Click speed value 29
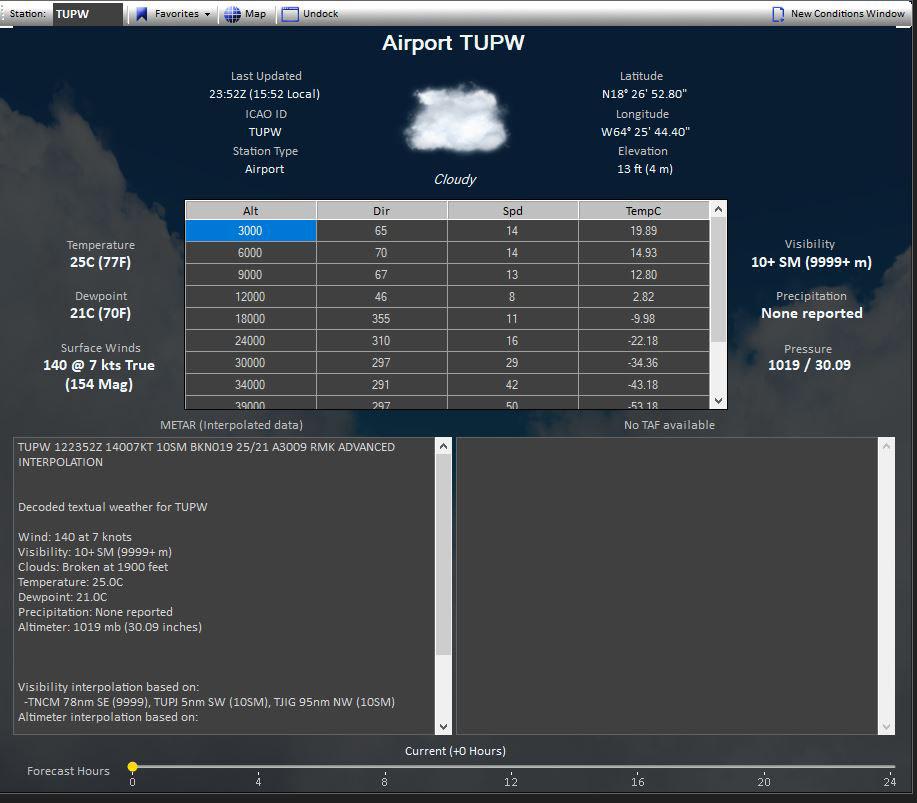Viewport: 917px width, 803px height. coord(512,363)
